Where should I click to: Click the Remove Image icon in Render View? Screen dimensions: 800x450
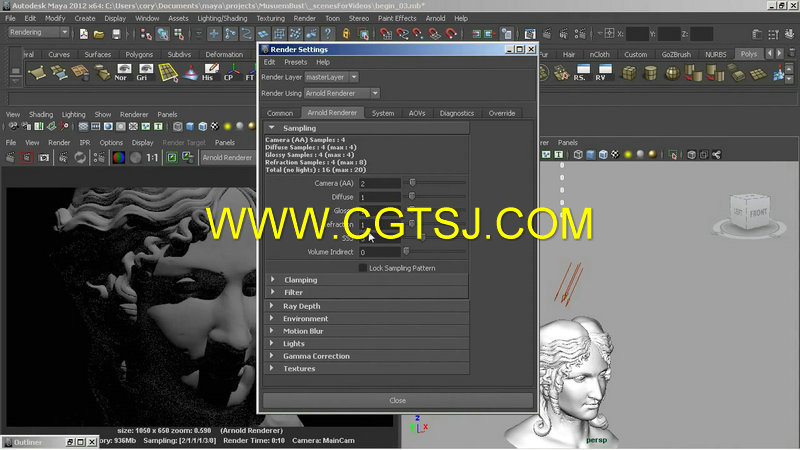tap(188, 158)
